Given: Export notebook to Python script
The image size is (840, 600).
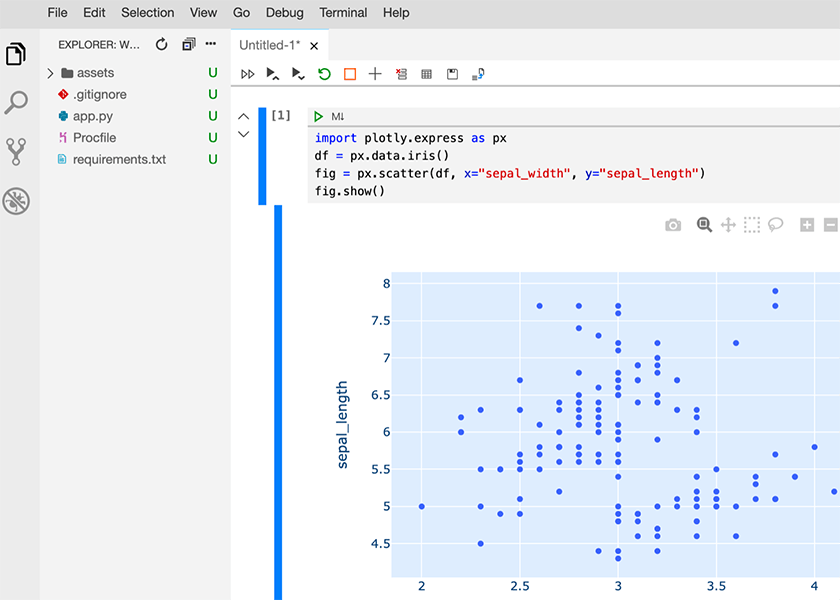Looking at the screenshot, I should tap(478, 74).
